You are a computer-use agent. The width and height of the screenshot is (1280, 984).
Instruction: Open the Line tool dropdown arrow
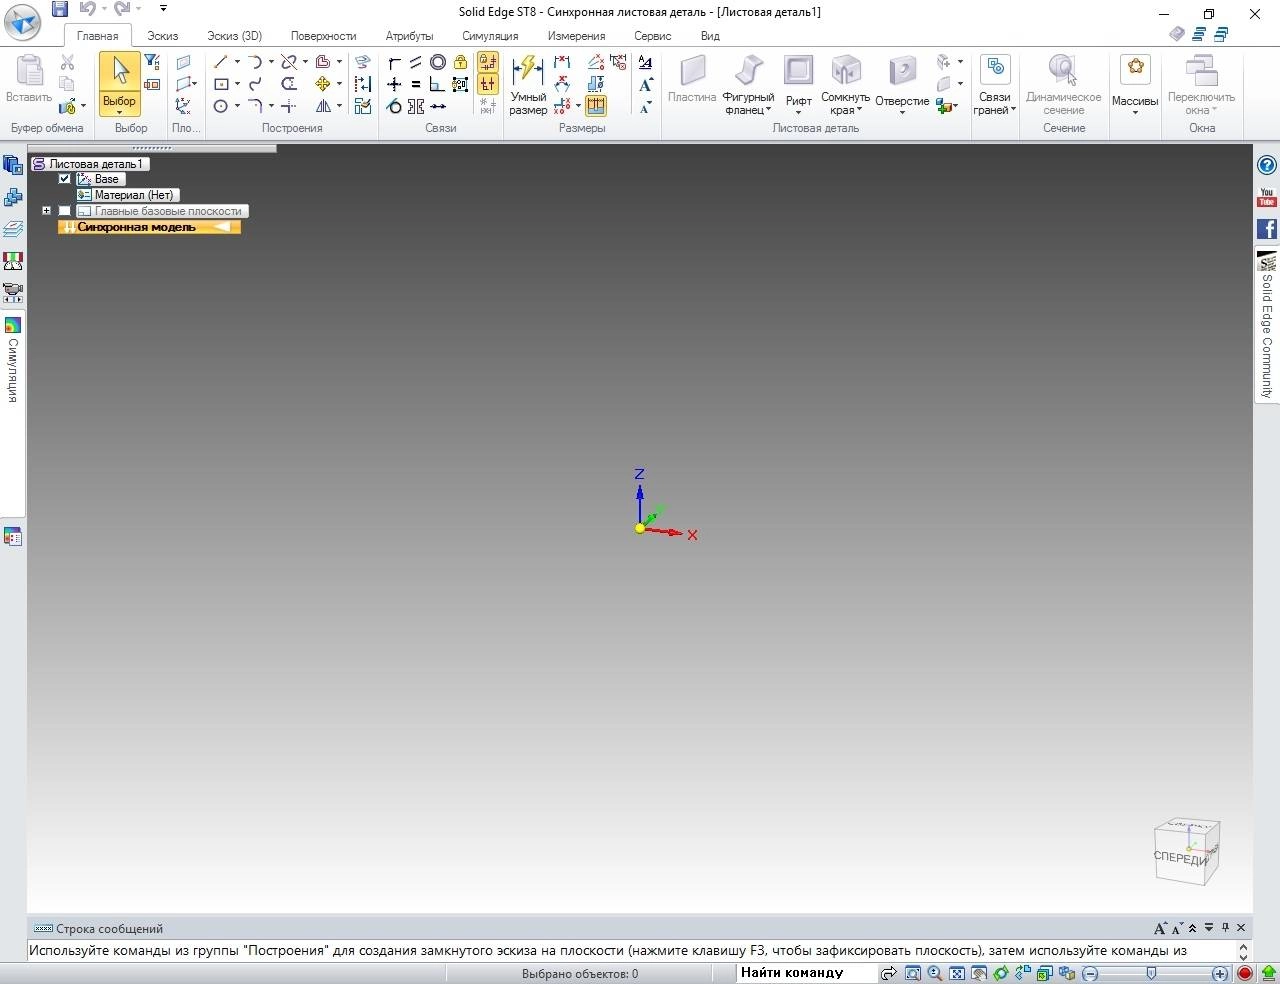point(237,62)
